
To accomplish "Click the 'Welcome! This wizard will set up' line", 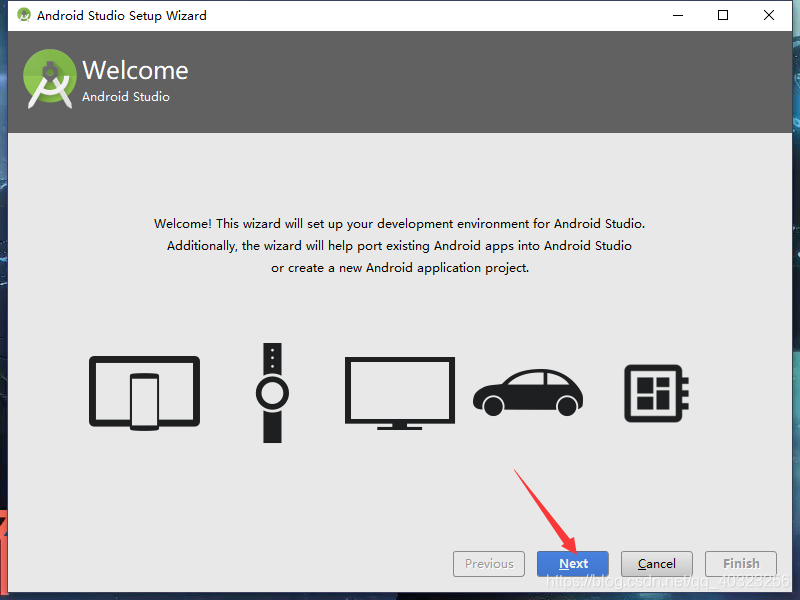I will pos(399,224).
